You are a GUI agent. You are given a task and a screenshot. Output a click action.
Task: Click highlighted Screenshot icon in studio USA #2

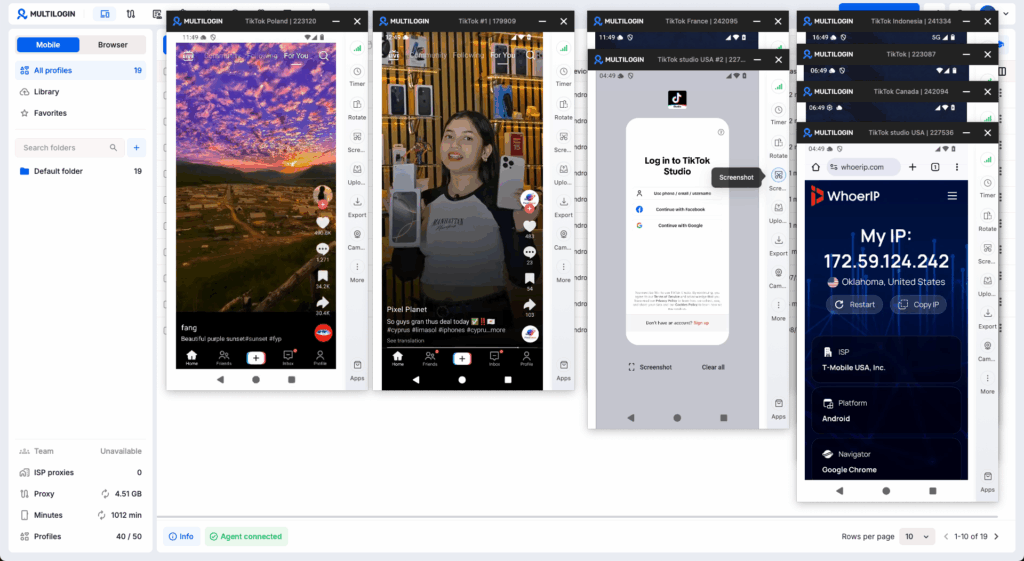(x=778, y=174)
